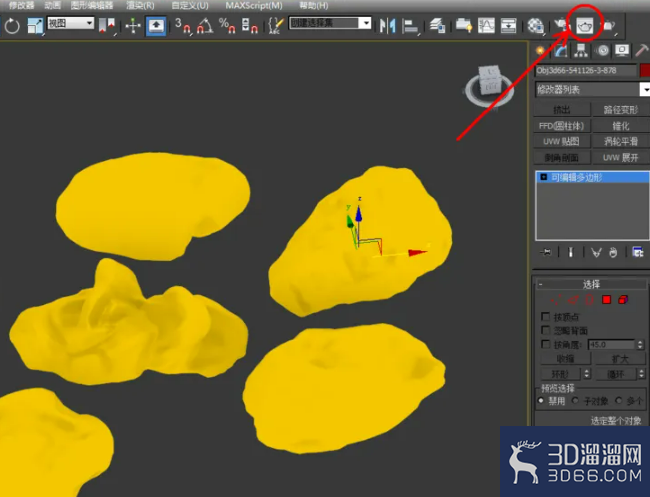Click the Align tool icon

pyautogui.click(x=411, y=26)
